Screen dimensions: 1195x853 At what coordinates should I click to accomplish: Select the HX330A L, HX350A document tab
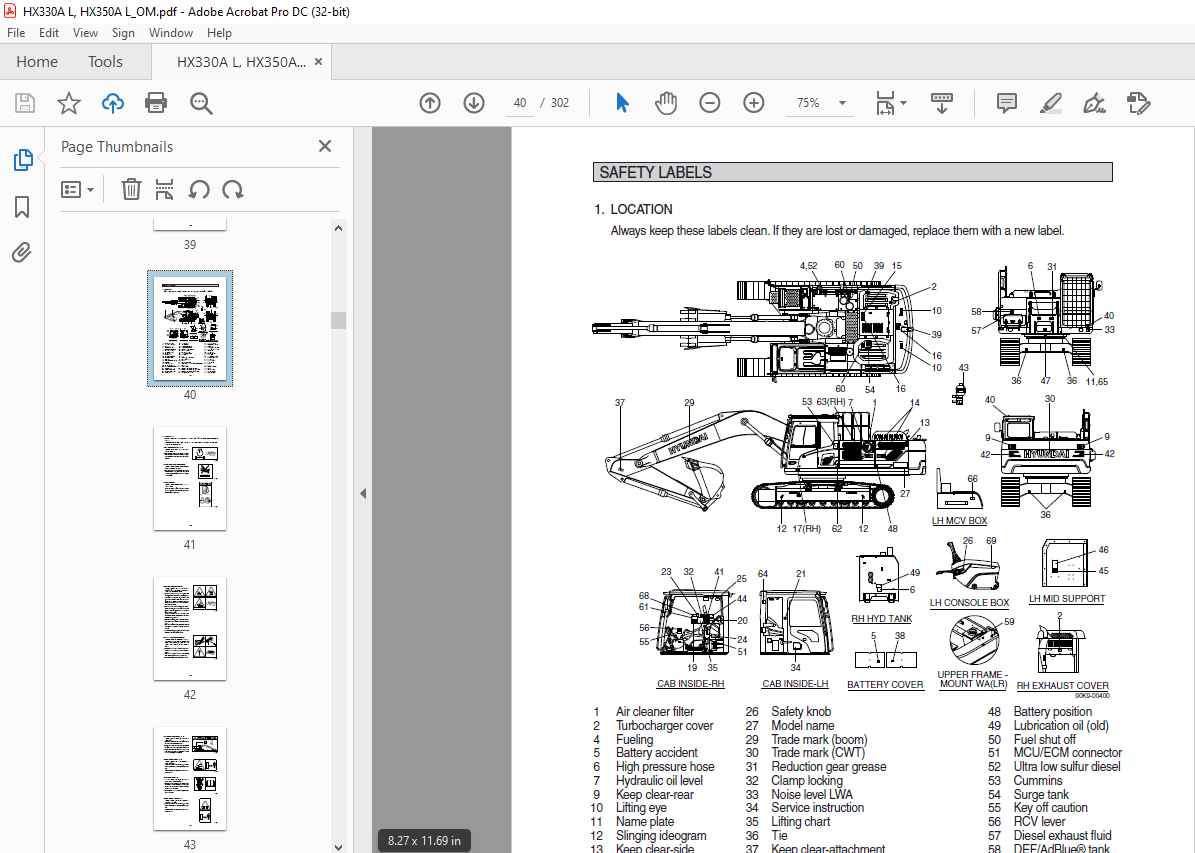241,63
